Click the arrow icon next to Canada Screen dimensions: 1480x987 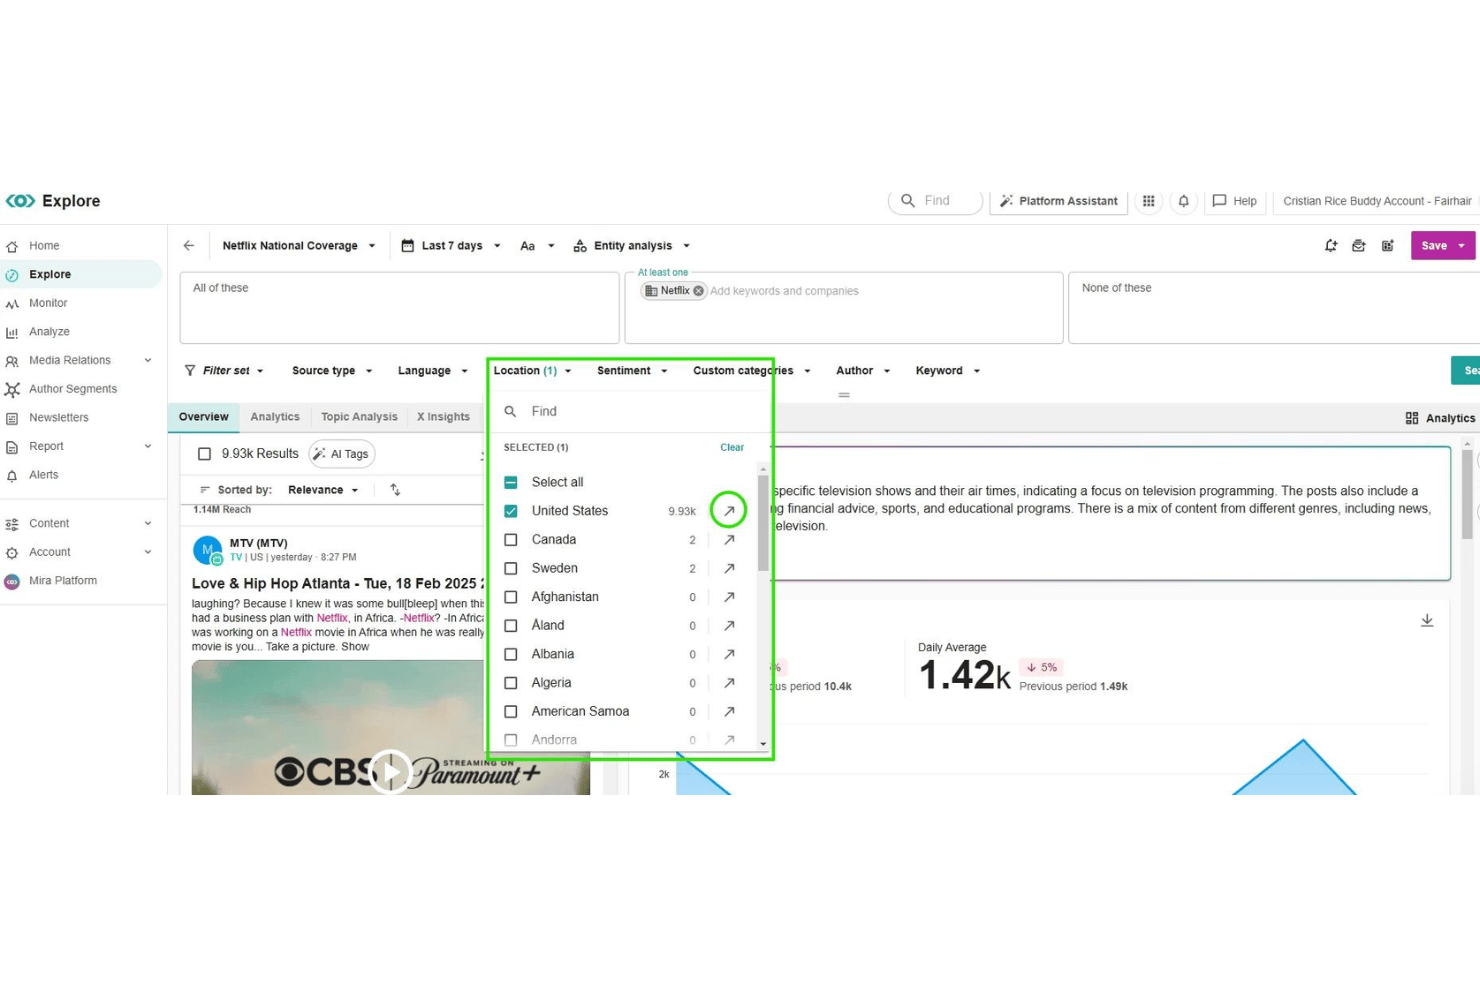[729, 540]
